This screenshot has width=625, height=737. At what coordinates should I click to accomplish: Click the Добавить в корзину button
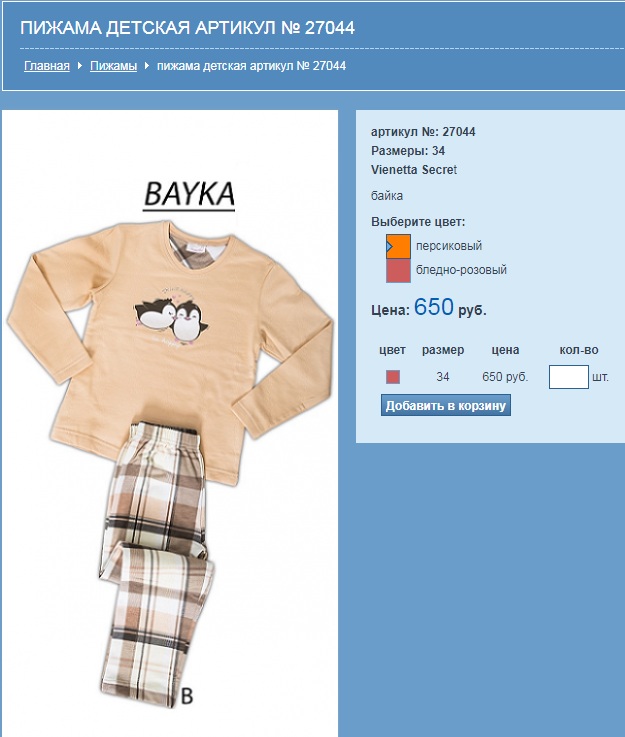(445, 406)
